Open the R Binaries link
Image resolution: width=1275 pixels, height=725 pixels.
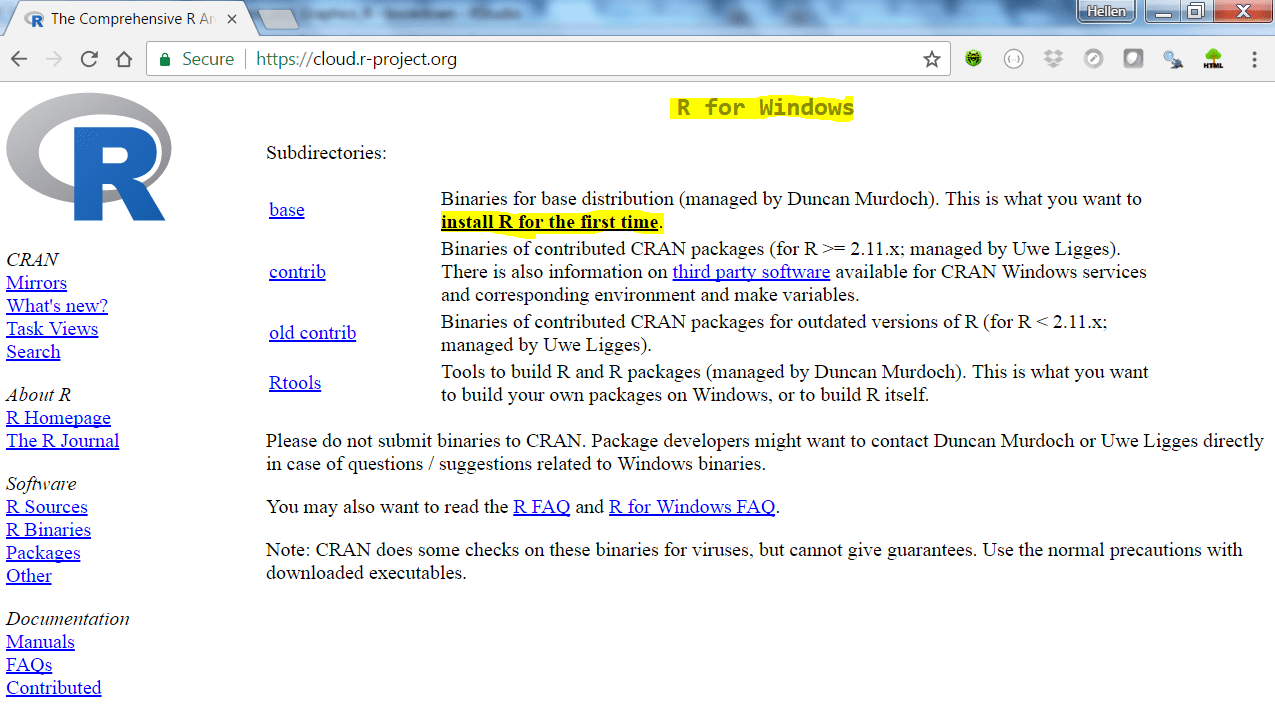(48, 530)
